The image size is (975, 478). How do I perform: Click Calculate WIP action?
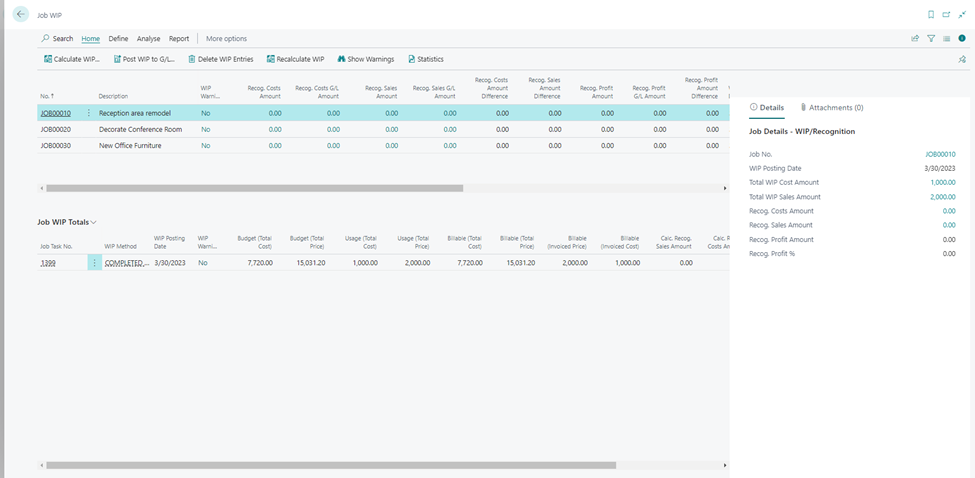(x=72, y=59)
